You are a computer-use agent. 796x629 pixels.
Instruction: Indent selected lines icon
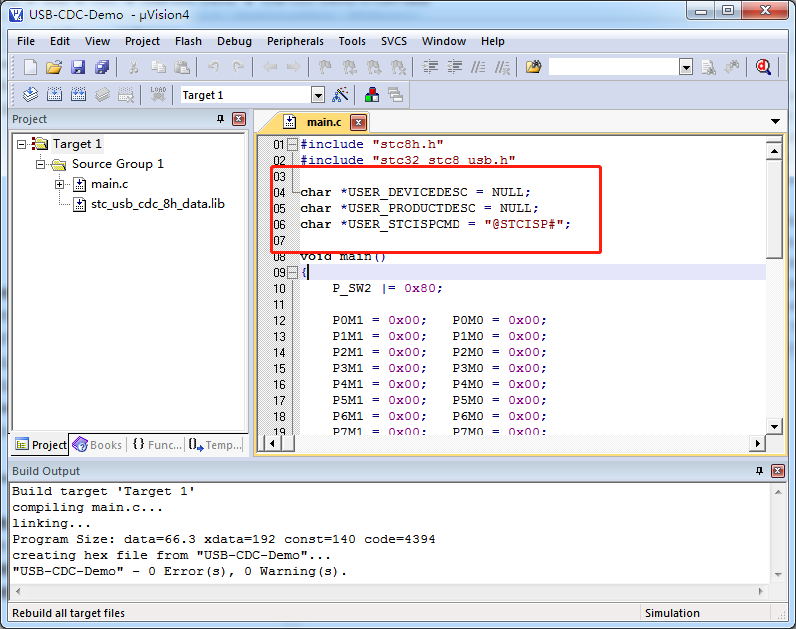click(430, 67)
